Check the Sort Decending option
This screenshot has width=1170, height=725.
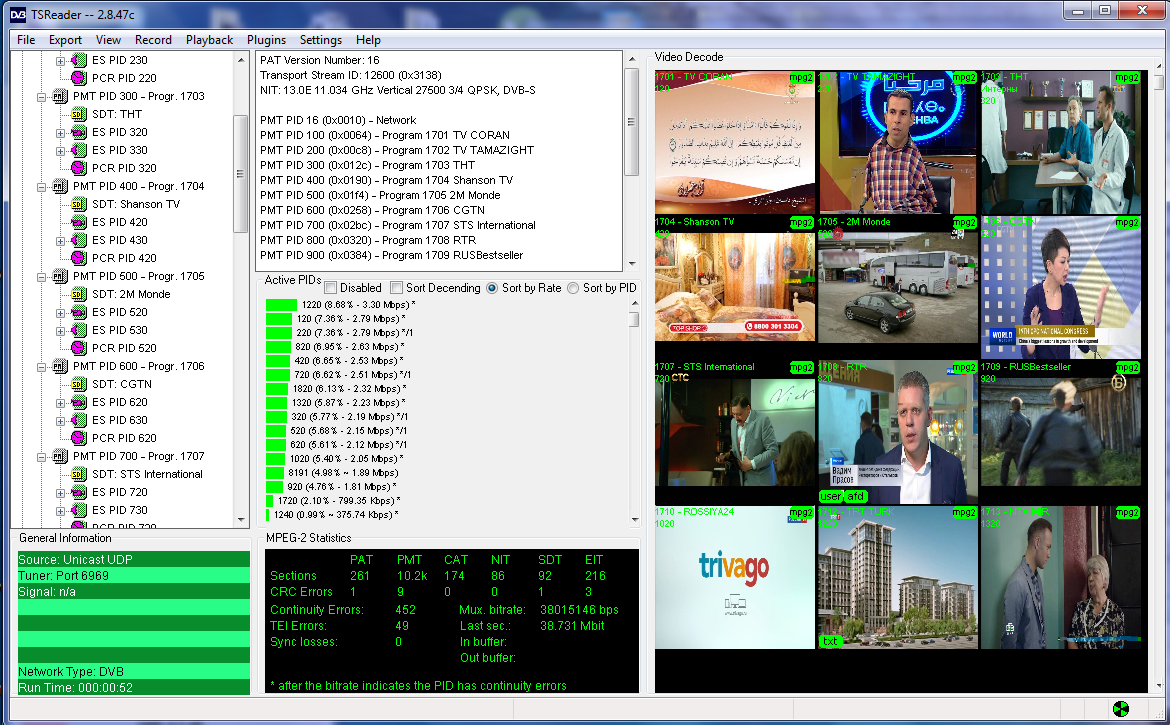(397, 288)
